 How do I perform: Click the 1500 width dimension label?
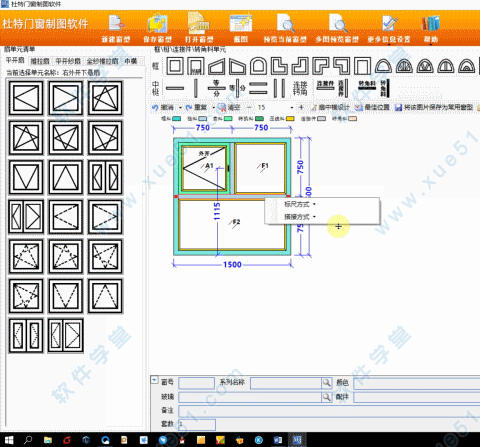(232, 265)
